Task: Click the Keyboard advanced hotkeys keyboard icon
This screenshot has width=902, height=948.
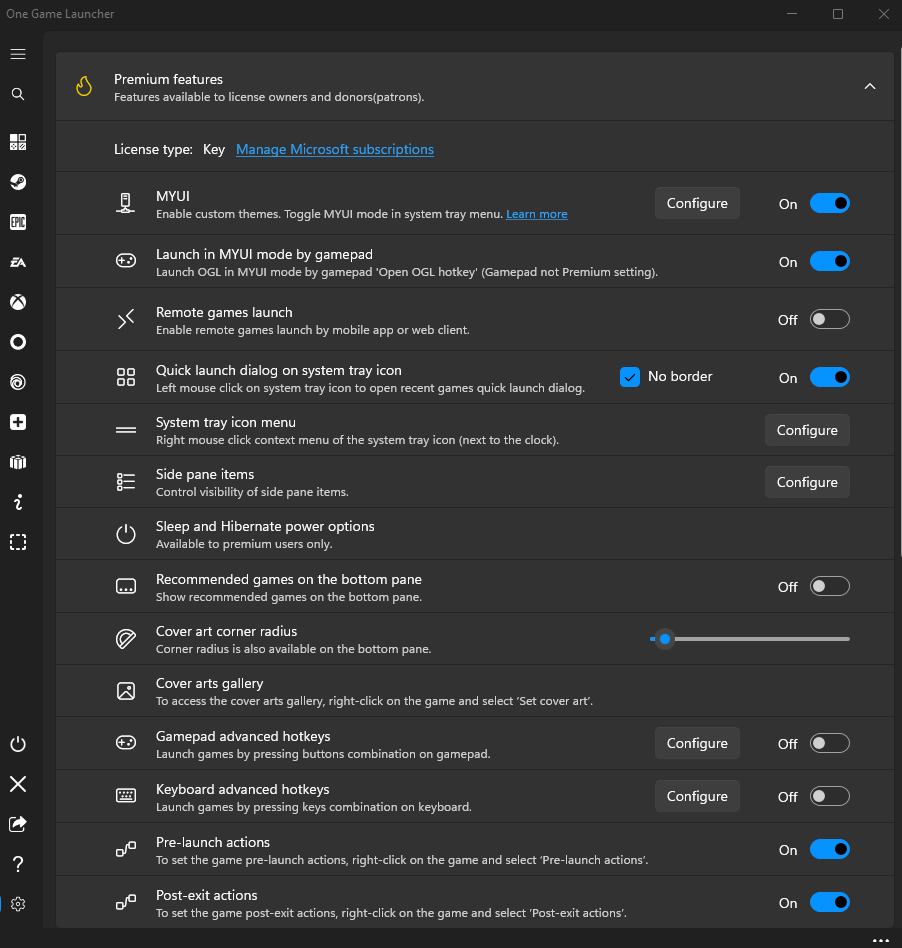Action: pos(126,795)
